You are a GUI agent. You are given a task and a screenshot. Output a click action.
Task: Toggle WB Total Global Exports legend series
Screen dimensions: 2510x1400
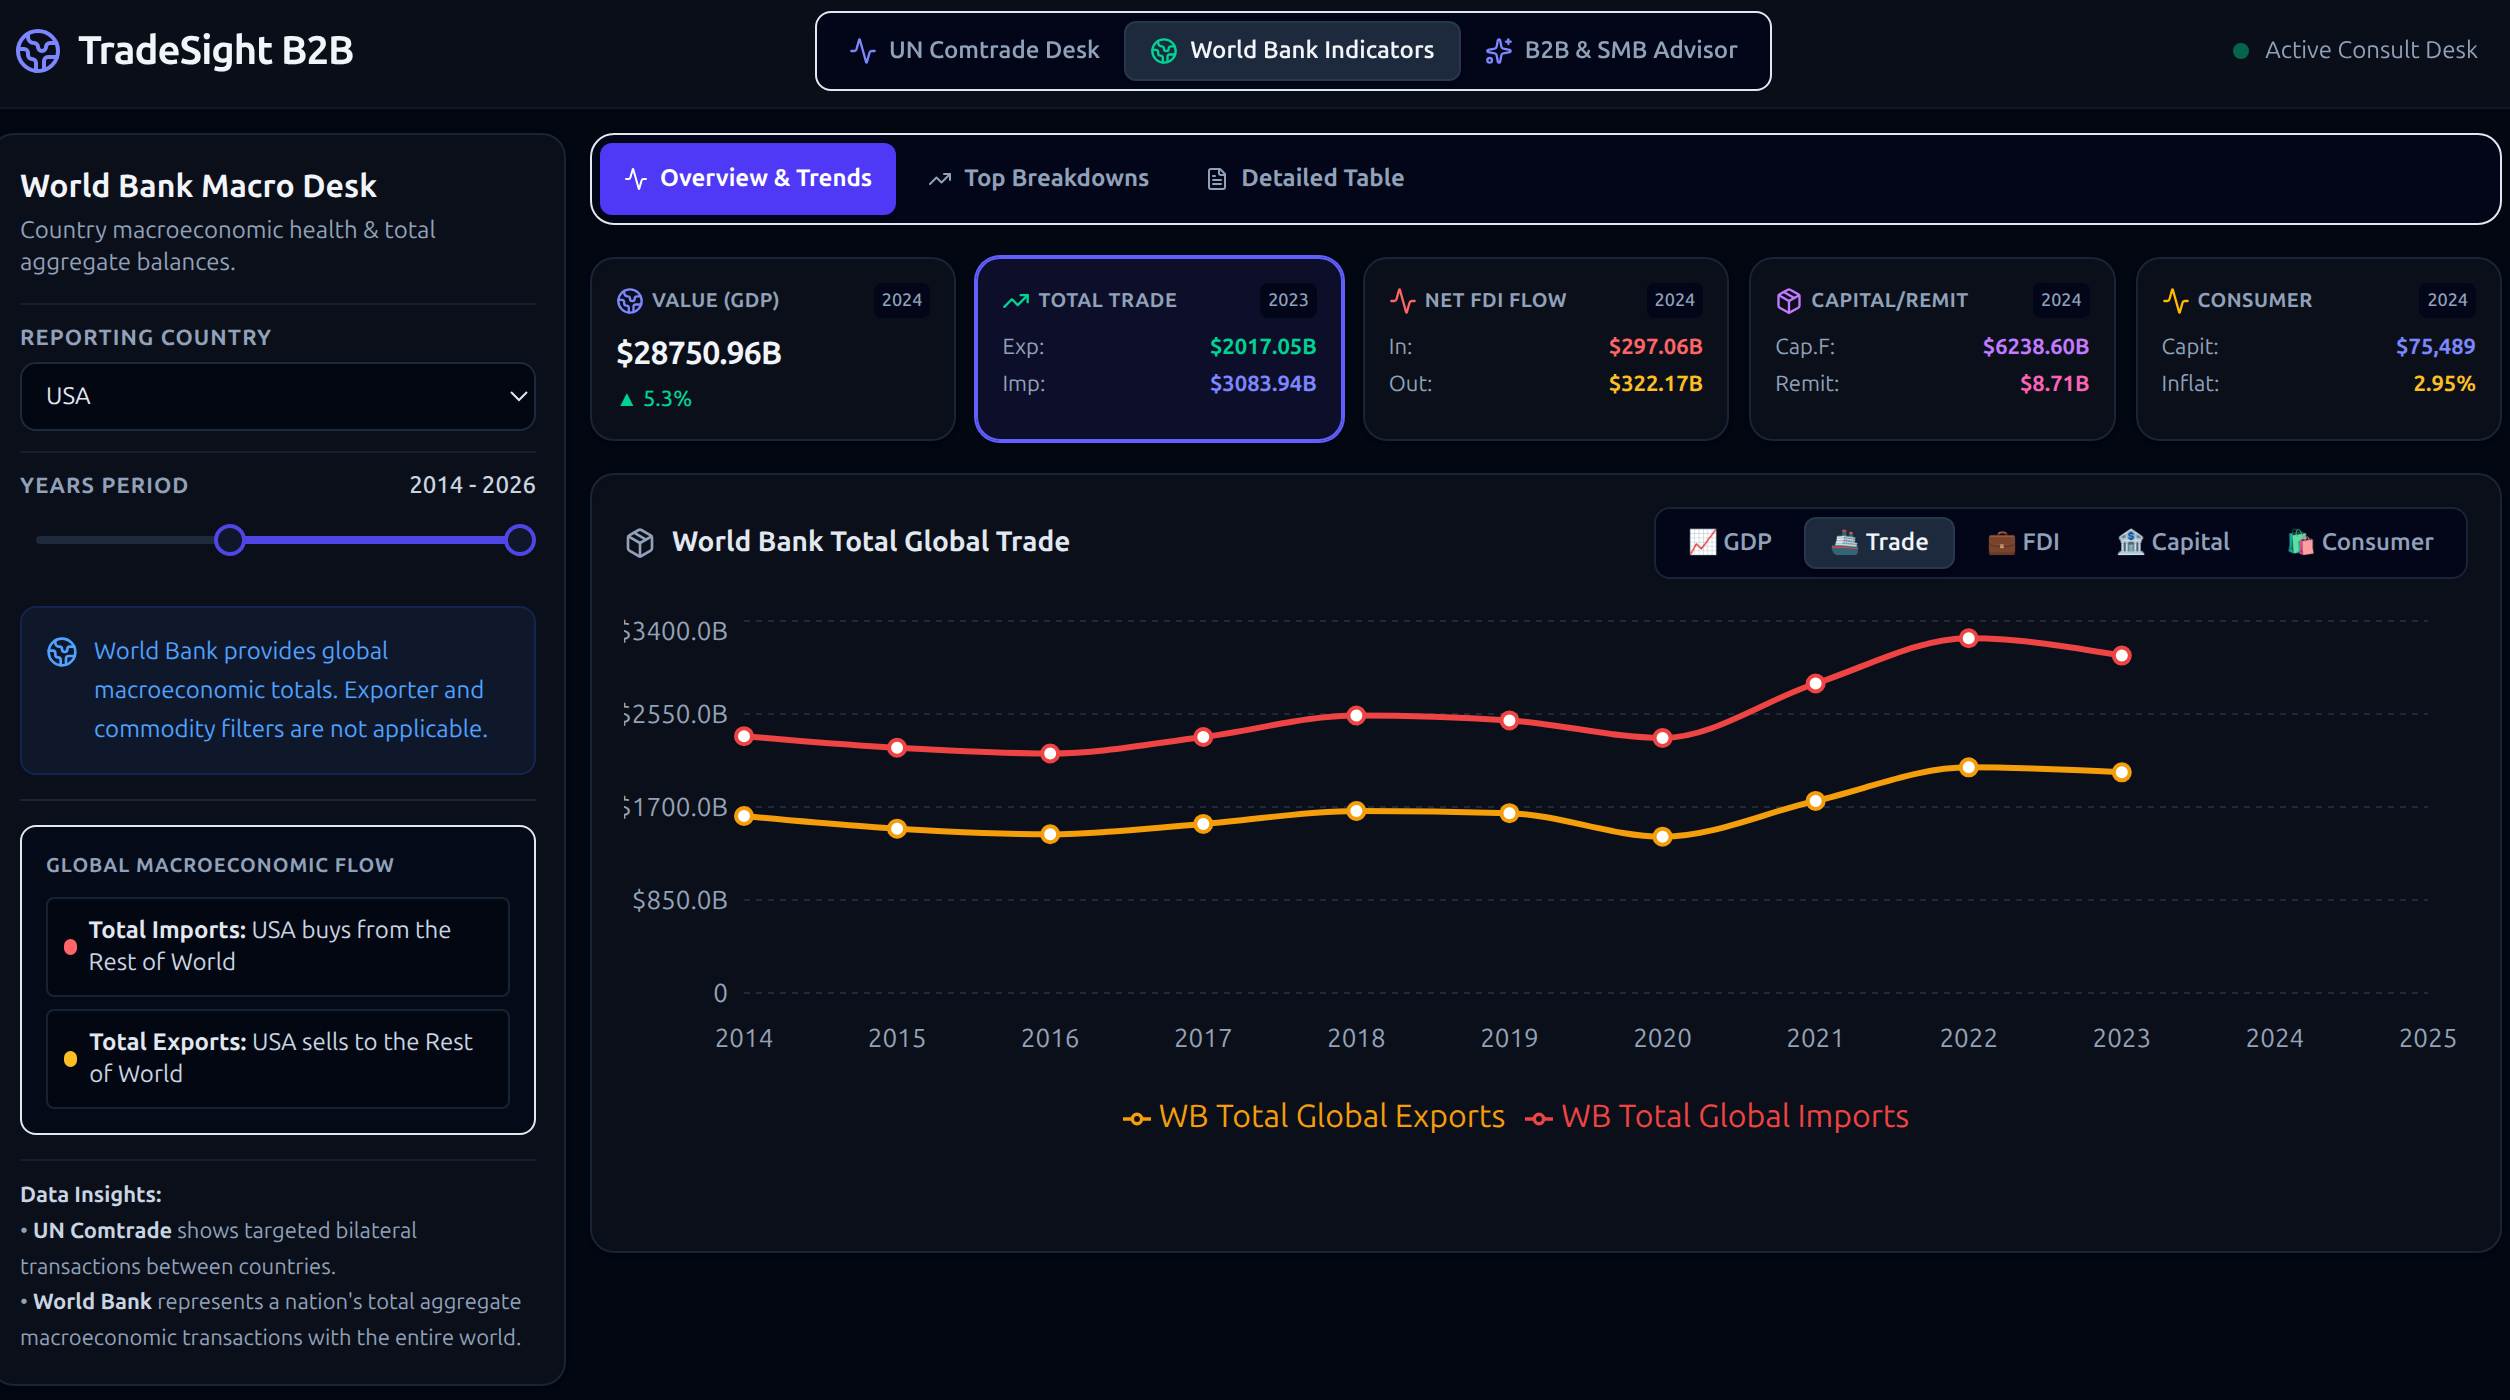coord(1313,1116)
